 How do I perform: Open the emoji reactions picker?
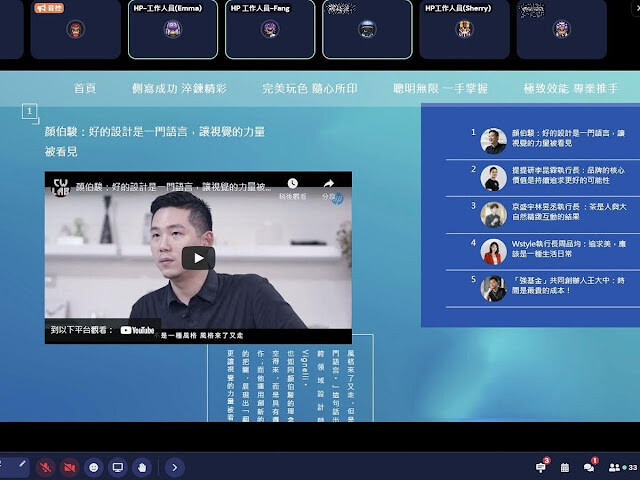(93, 467)
